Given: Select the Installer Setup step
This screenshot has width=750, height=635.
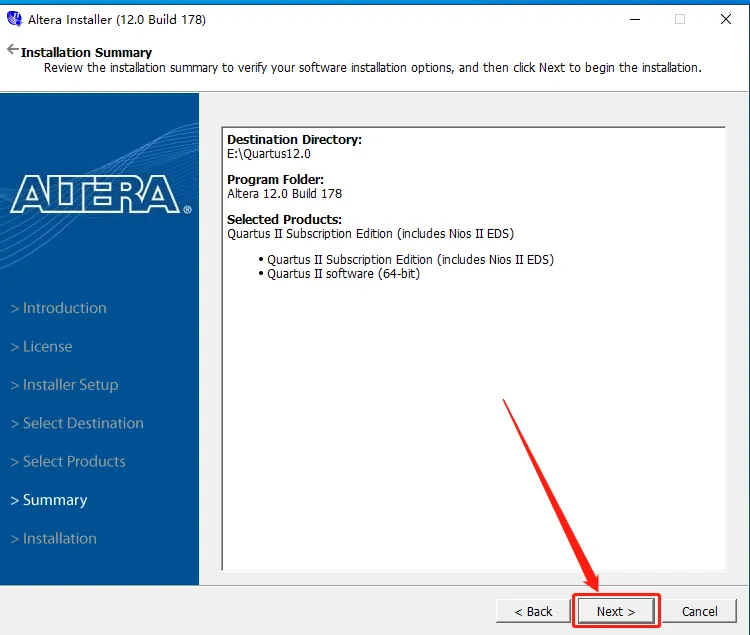Looking at the screenshot, I should 64,384.
